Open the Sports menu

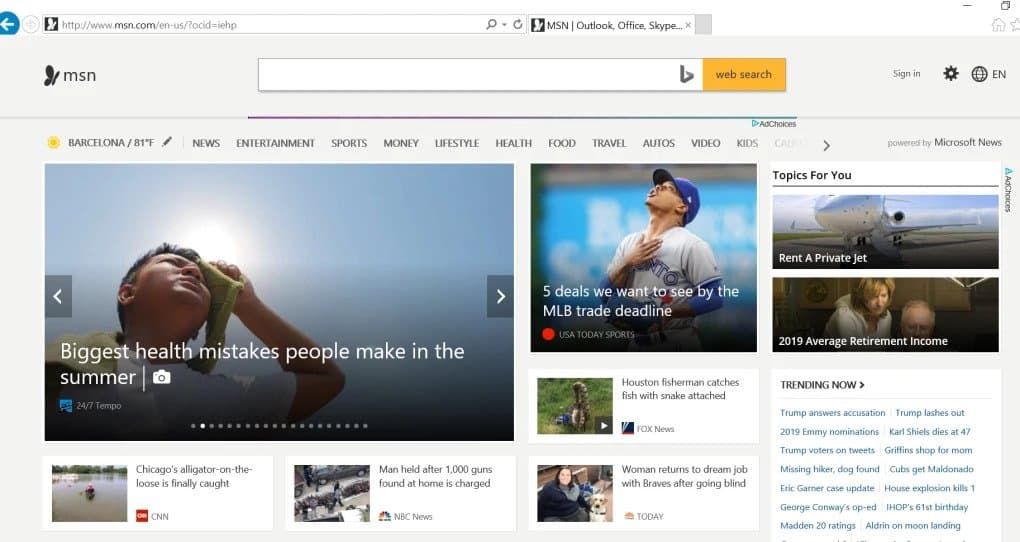pos(349,143)
